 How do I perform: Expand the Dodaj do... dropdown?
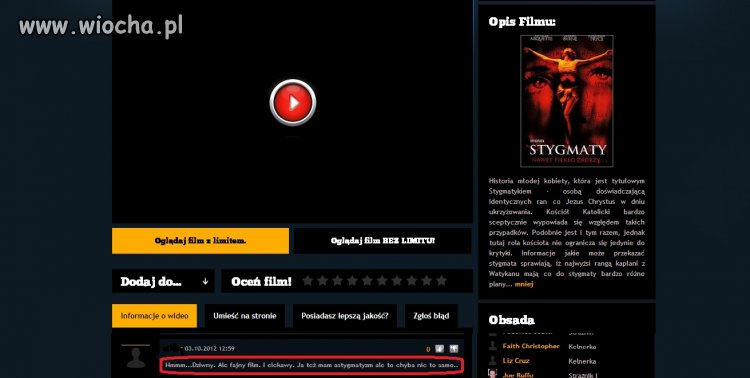coord(163,281)
